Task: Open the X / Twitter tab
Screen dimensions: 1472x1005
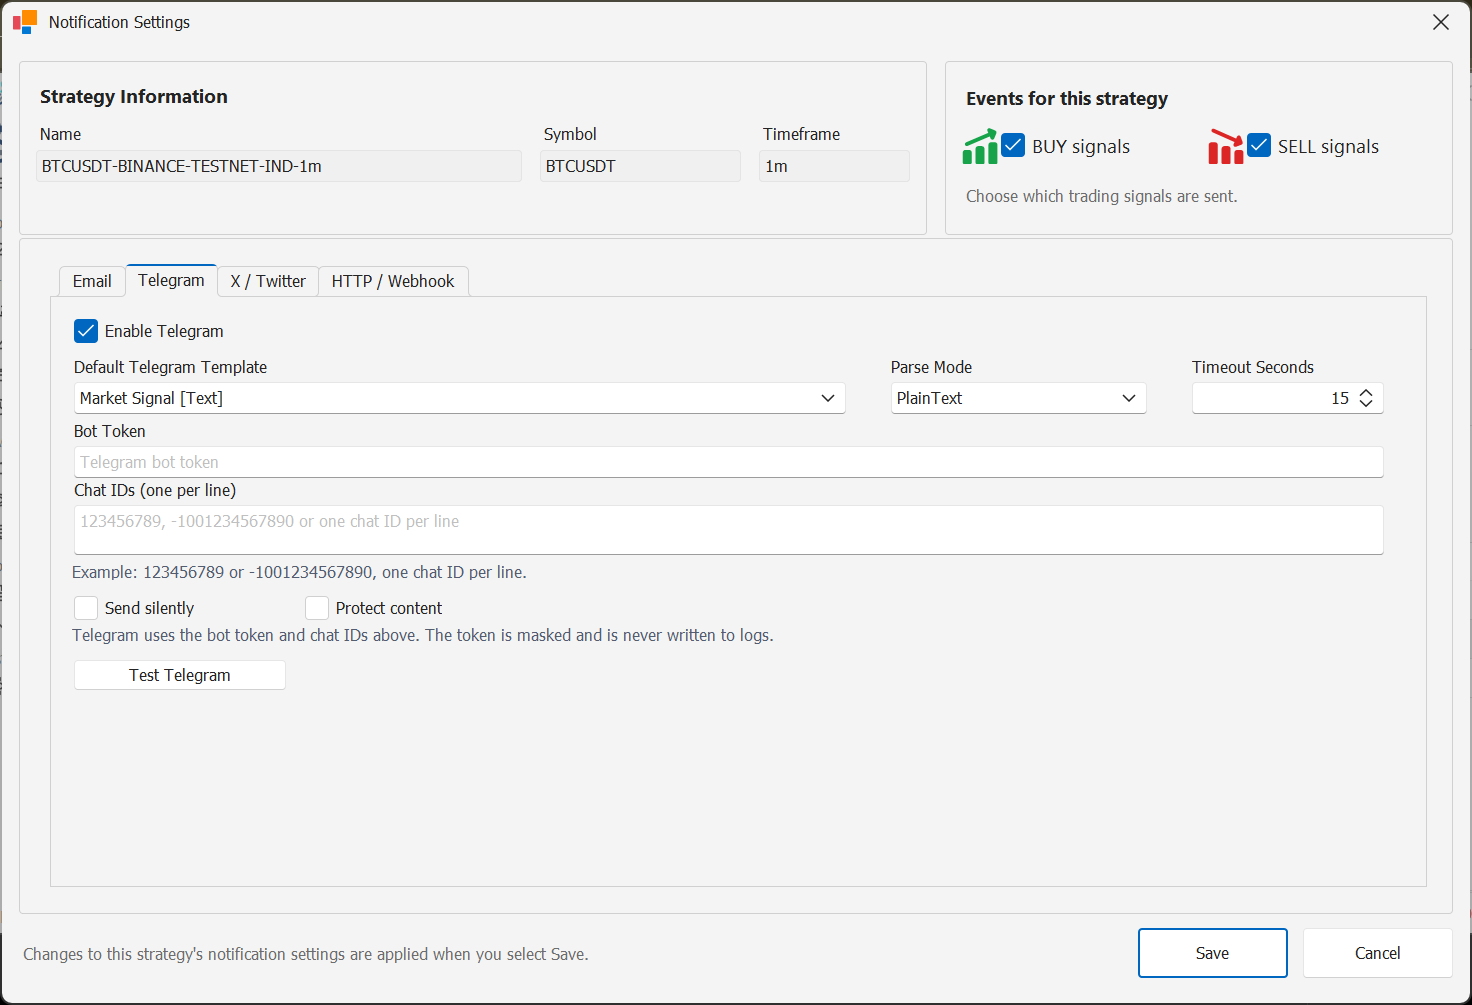Action: tap(268, 281)
